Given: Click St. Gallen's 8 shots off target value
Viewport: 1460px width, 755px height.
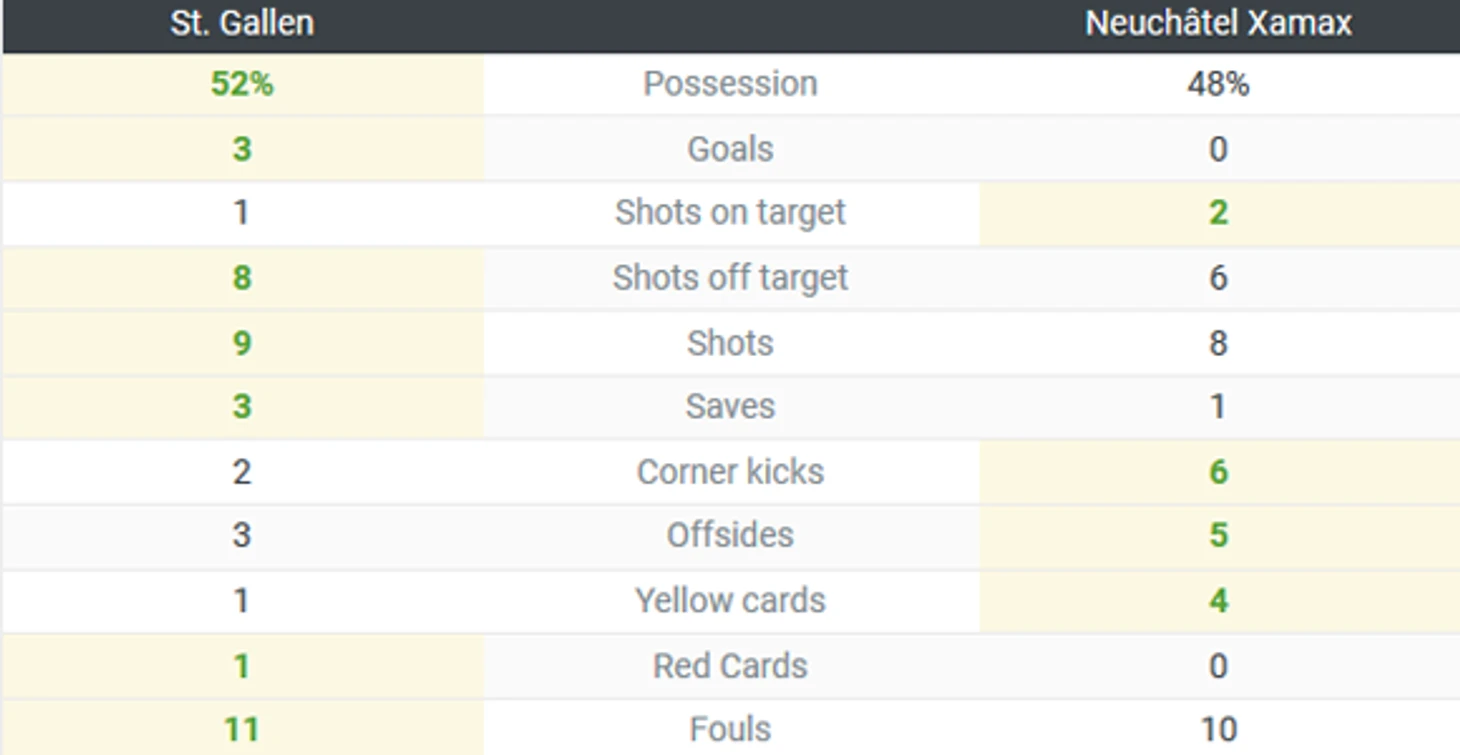Looking at the screenshot, I should 242,278.
